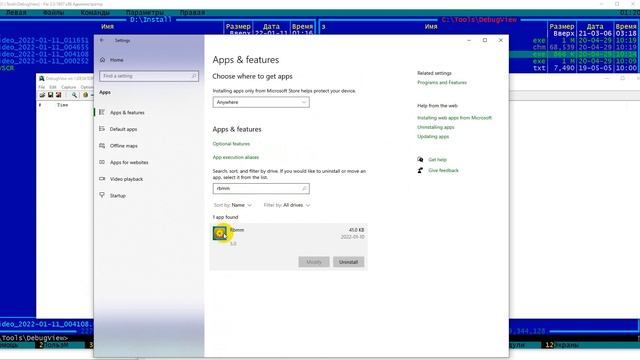Click the Give feedback person icon
640x360 pixels.
tap(420, 171)
